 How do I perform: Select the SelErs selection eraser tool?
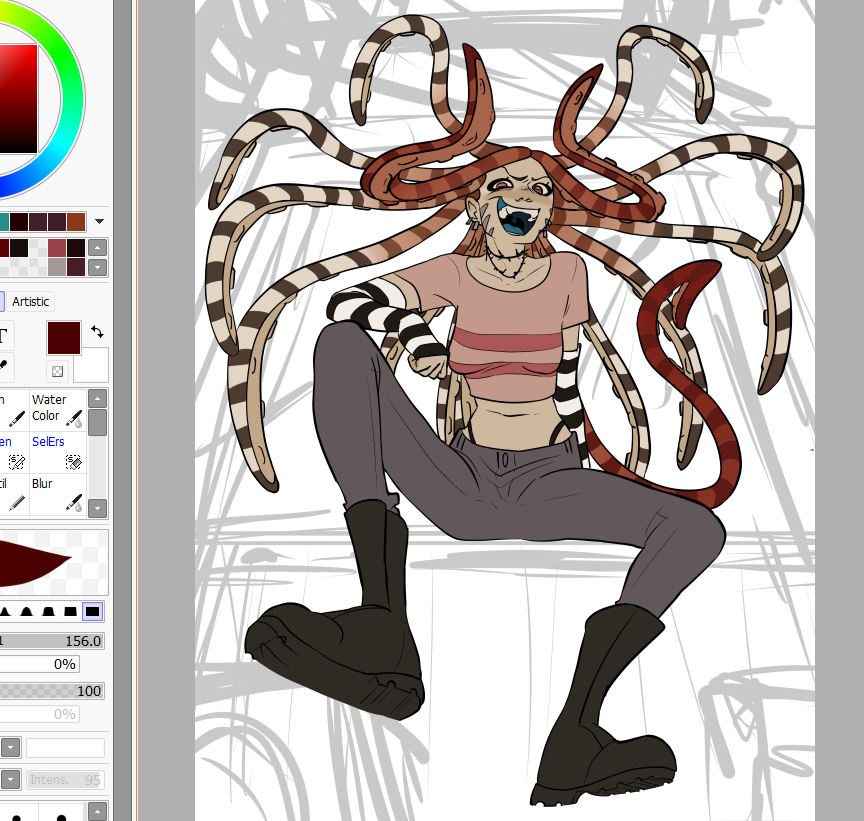(57, 451)
